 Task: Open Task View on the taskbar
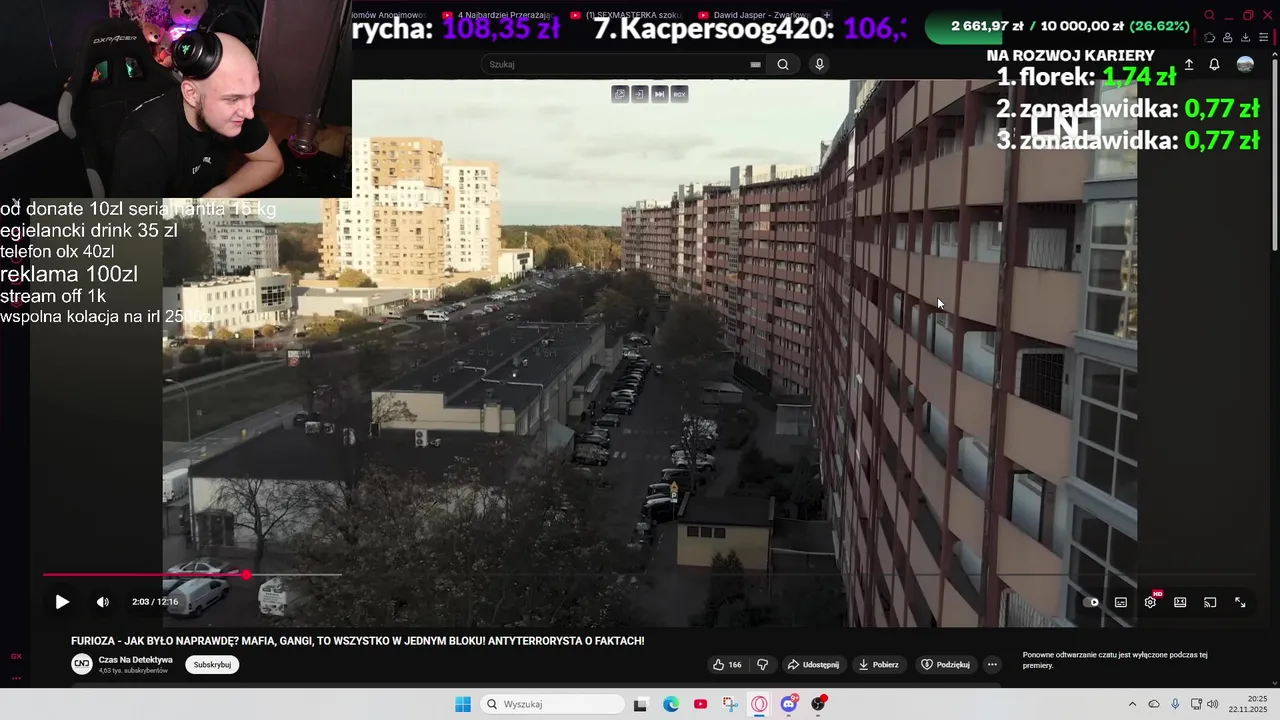point(641,704)
